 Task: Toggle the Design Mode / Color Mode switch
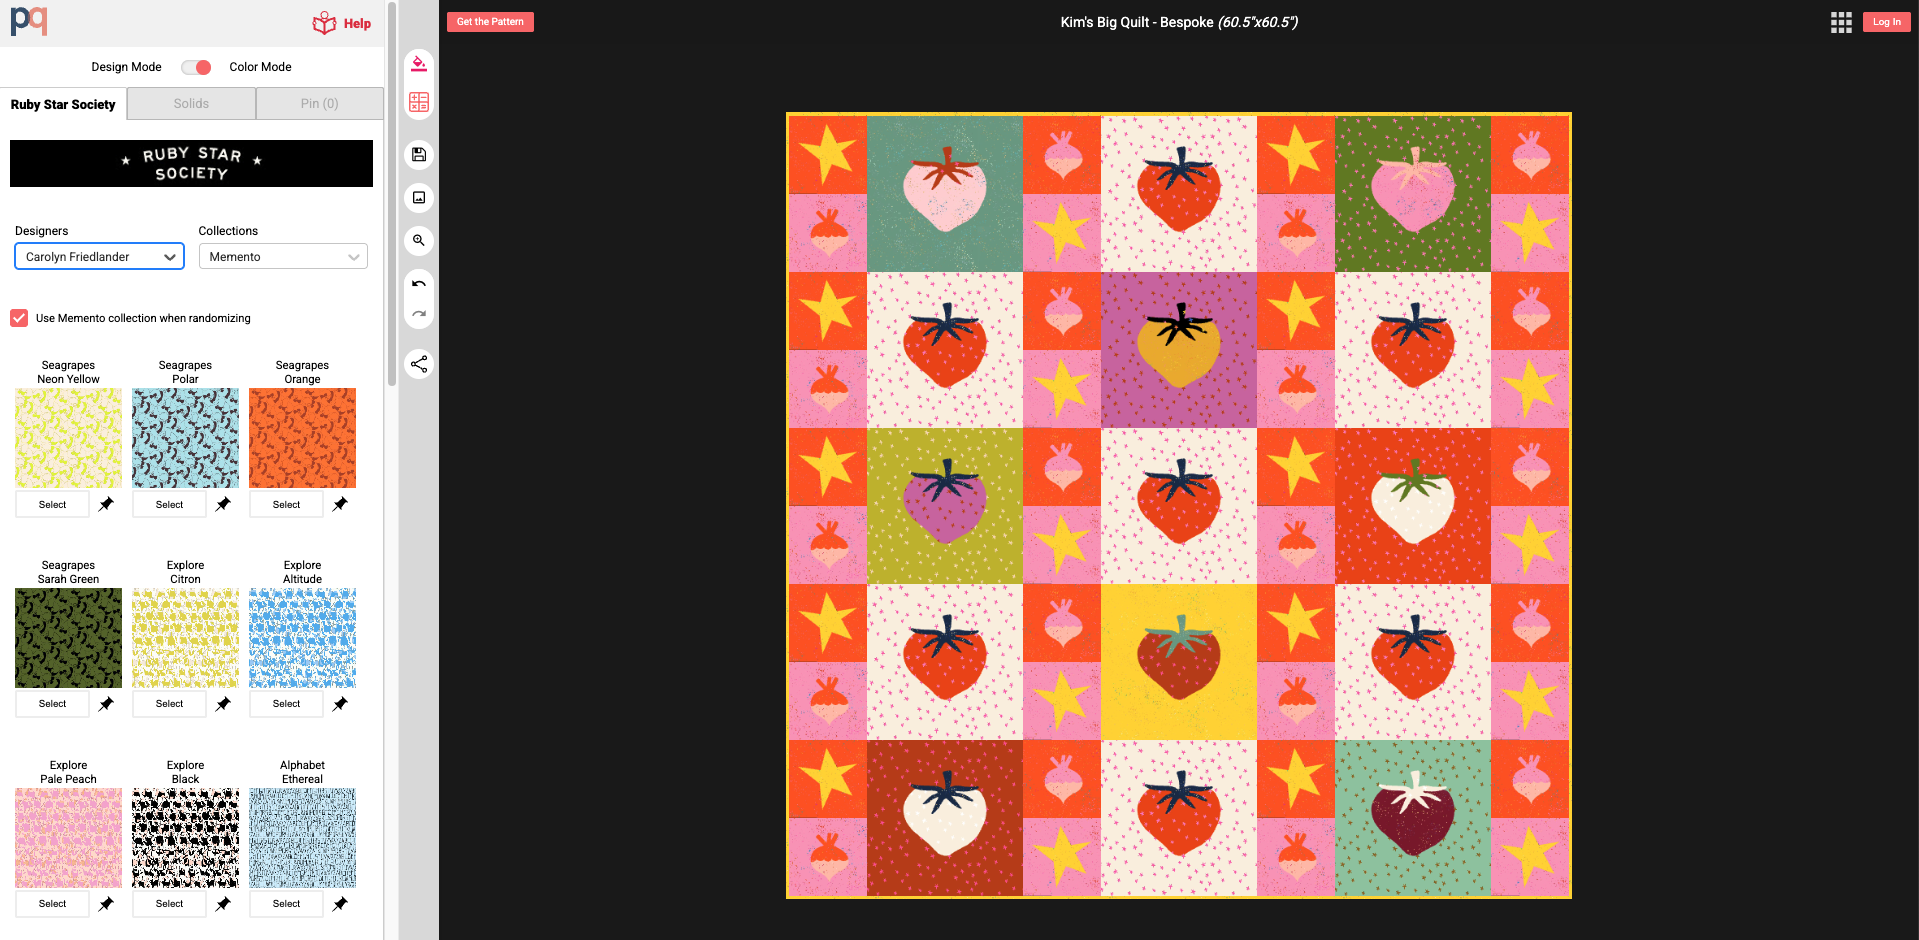(196, 67)
